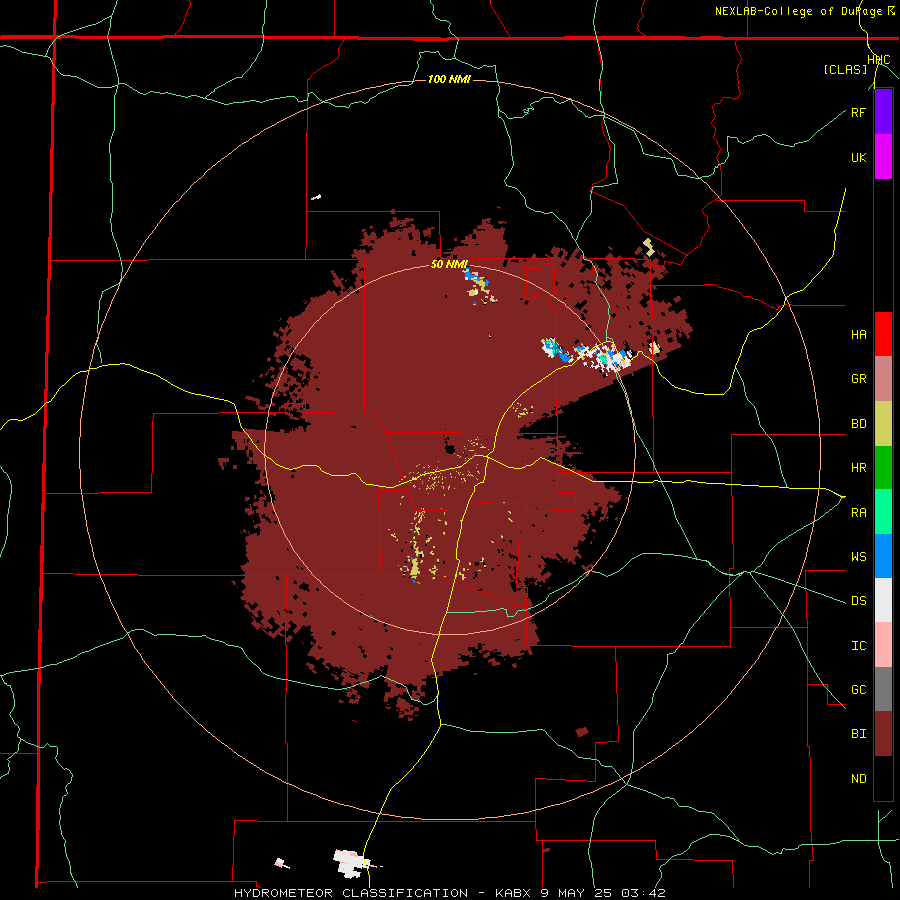Click the RF purple legend swatch

coord(883,112)
